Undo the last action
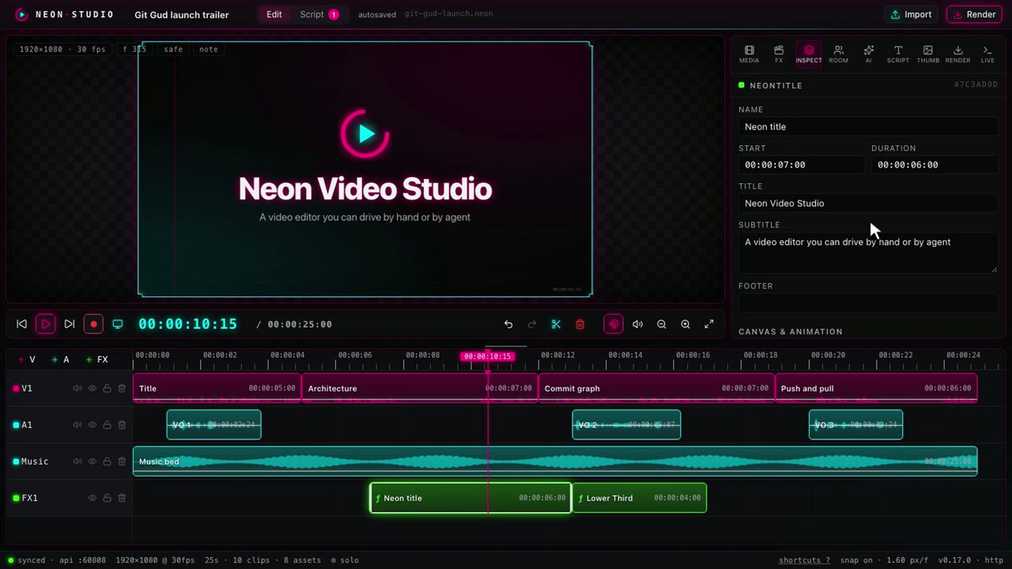The width and height of the screenshot is (1012, 569). click(x=509, y=324)
